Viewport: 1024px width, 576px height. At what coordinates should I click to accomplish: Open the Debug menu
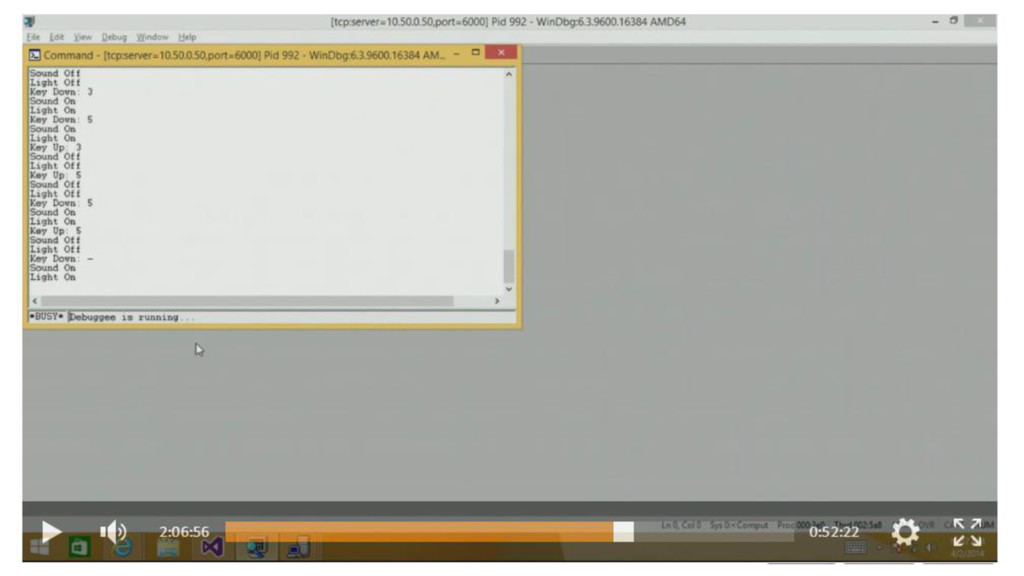114,37
